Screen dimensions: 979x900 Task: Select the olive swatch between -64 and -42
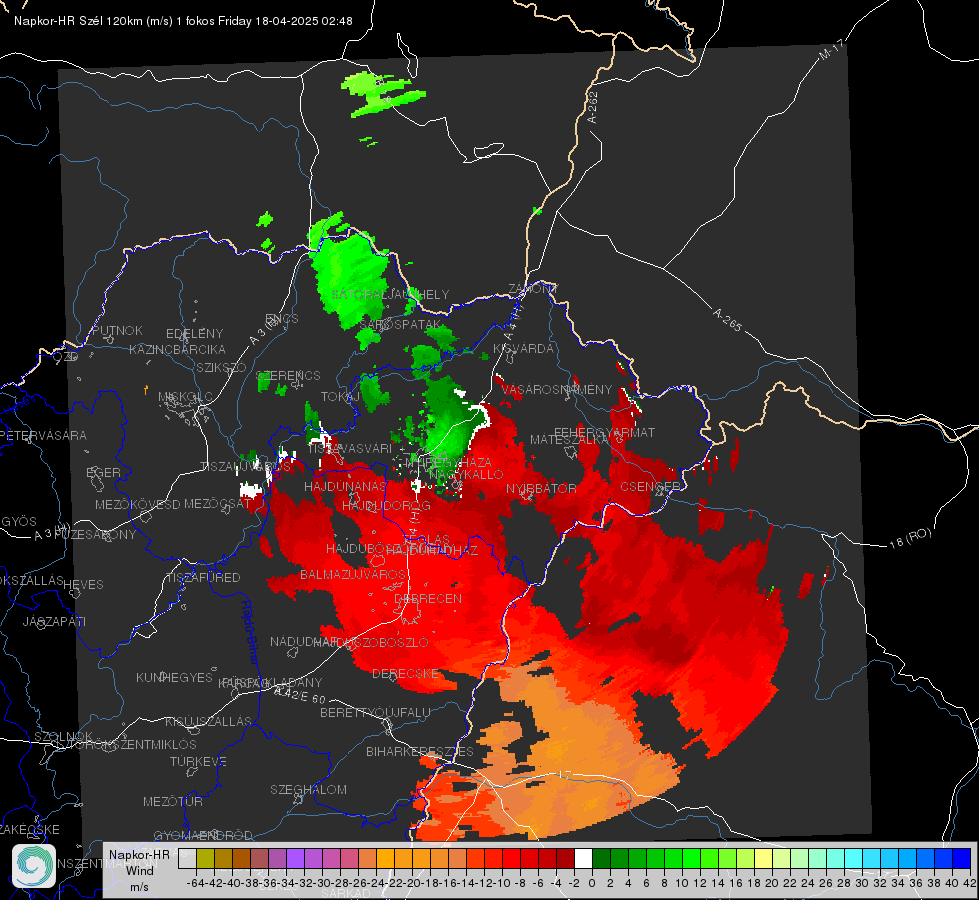click(205, 858)
